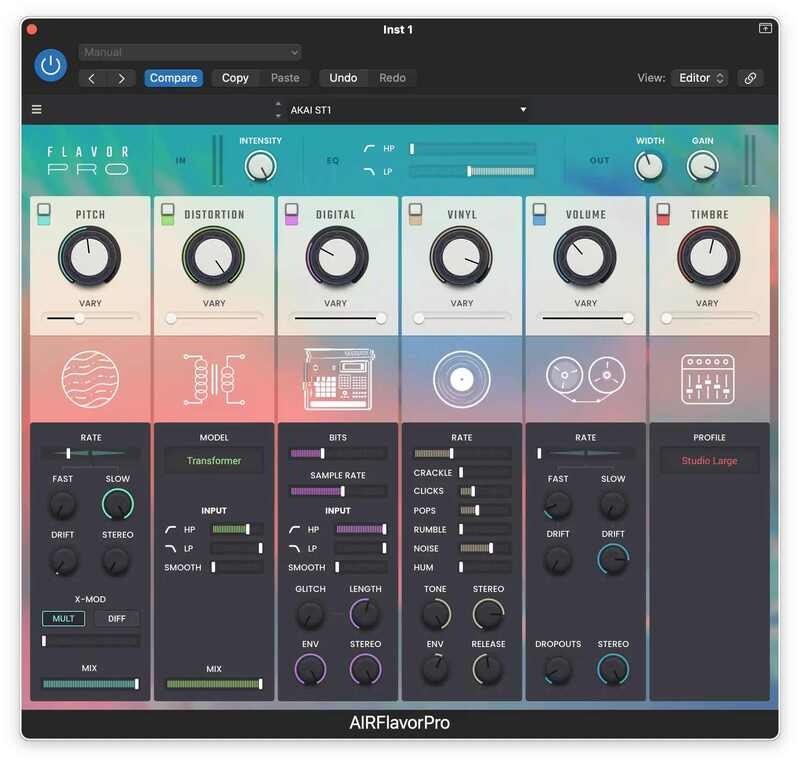Click the Compare button

[173, 78]
